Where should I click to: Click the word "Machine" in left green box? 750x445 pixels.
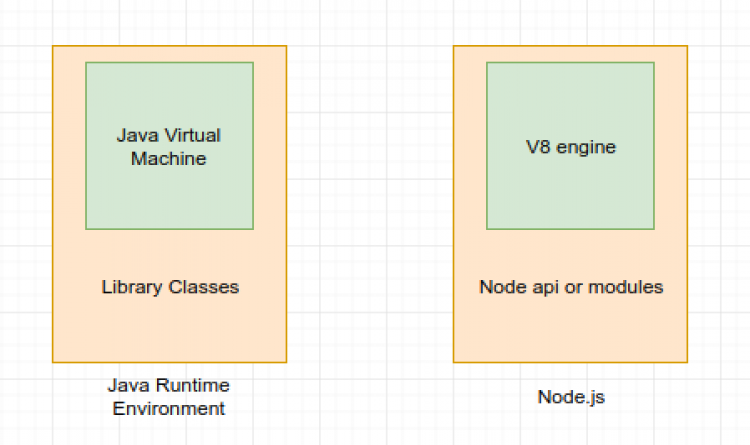click(169, 158)
